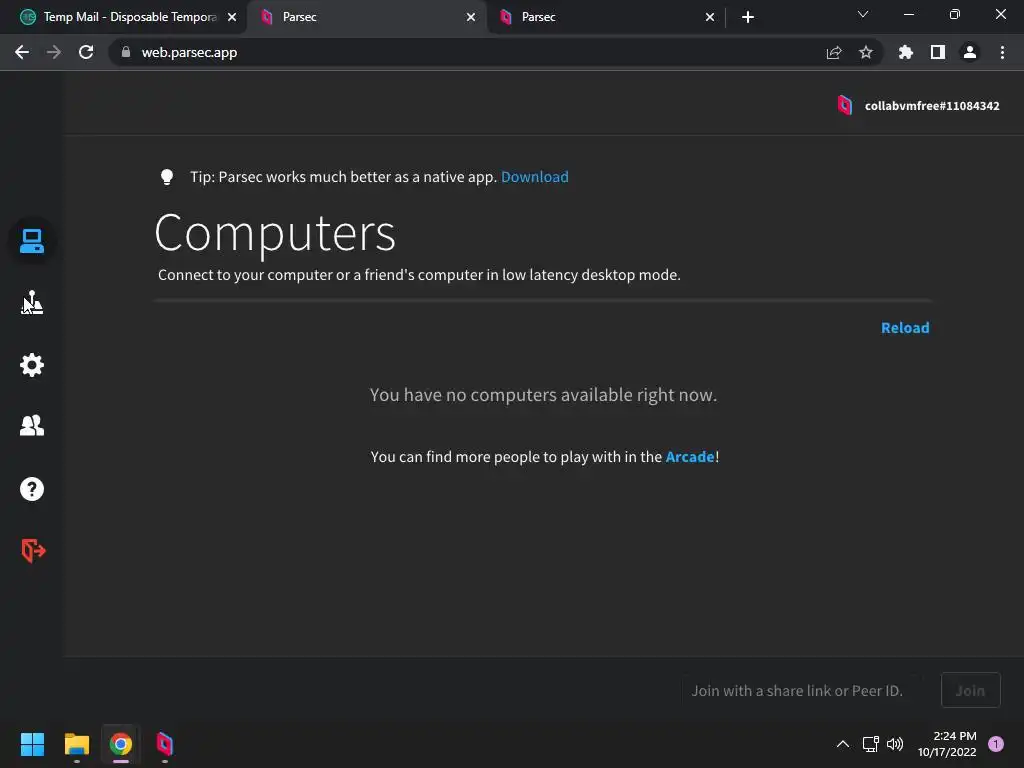Open the Arcade joystick icon in sidebar
The image size is (1024, 768).
coord(31,302)
